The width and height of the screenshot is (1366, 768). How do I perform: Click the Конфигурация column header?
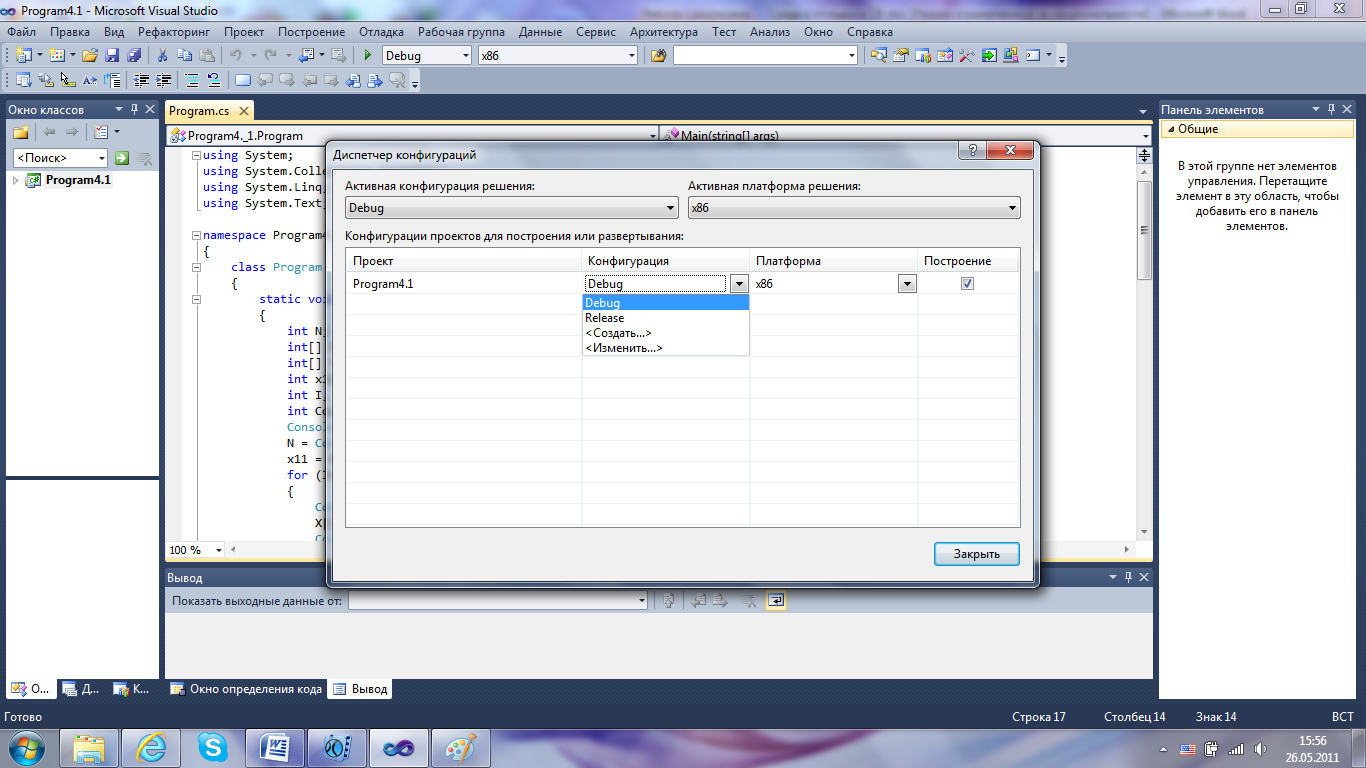click(666, 261)
